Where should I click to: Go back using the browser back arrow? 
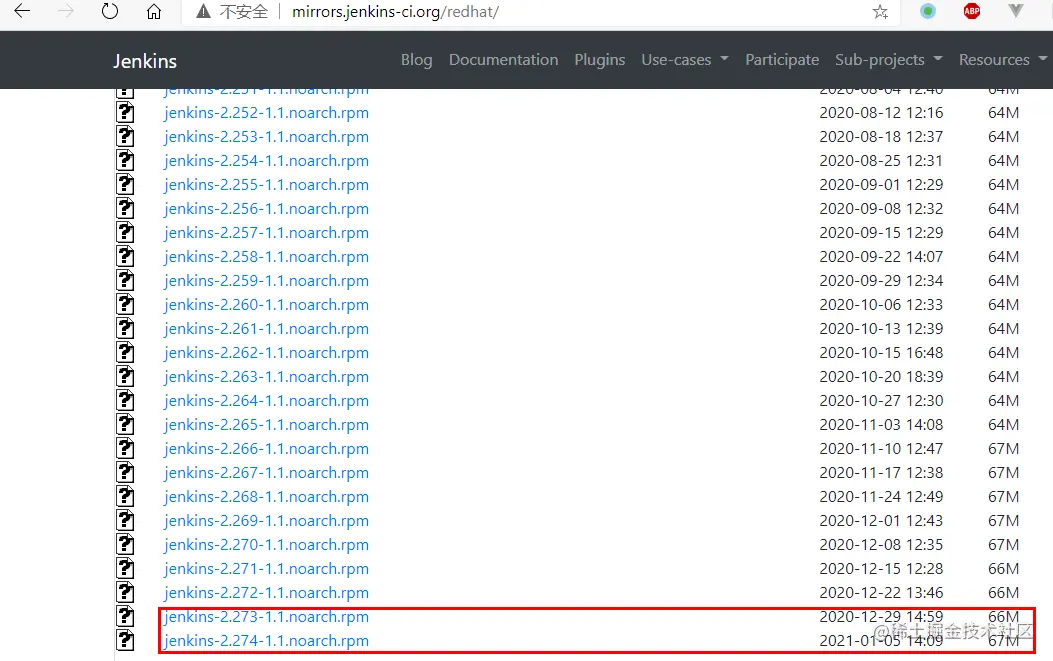[x=22, y=11]
